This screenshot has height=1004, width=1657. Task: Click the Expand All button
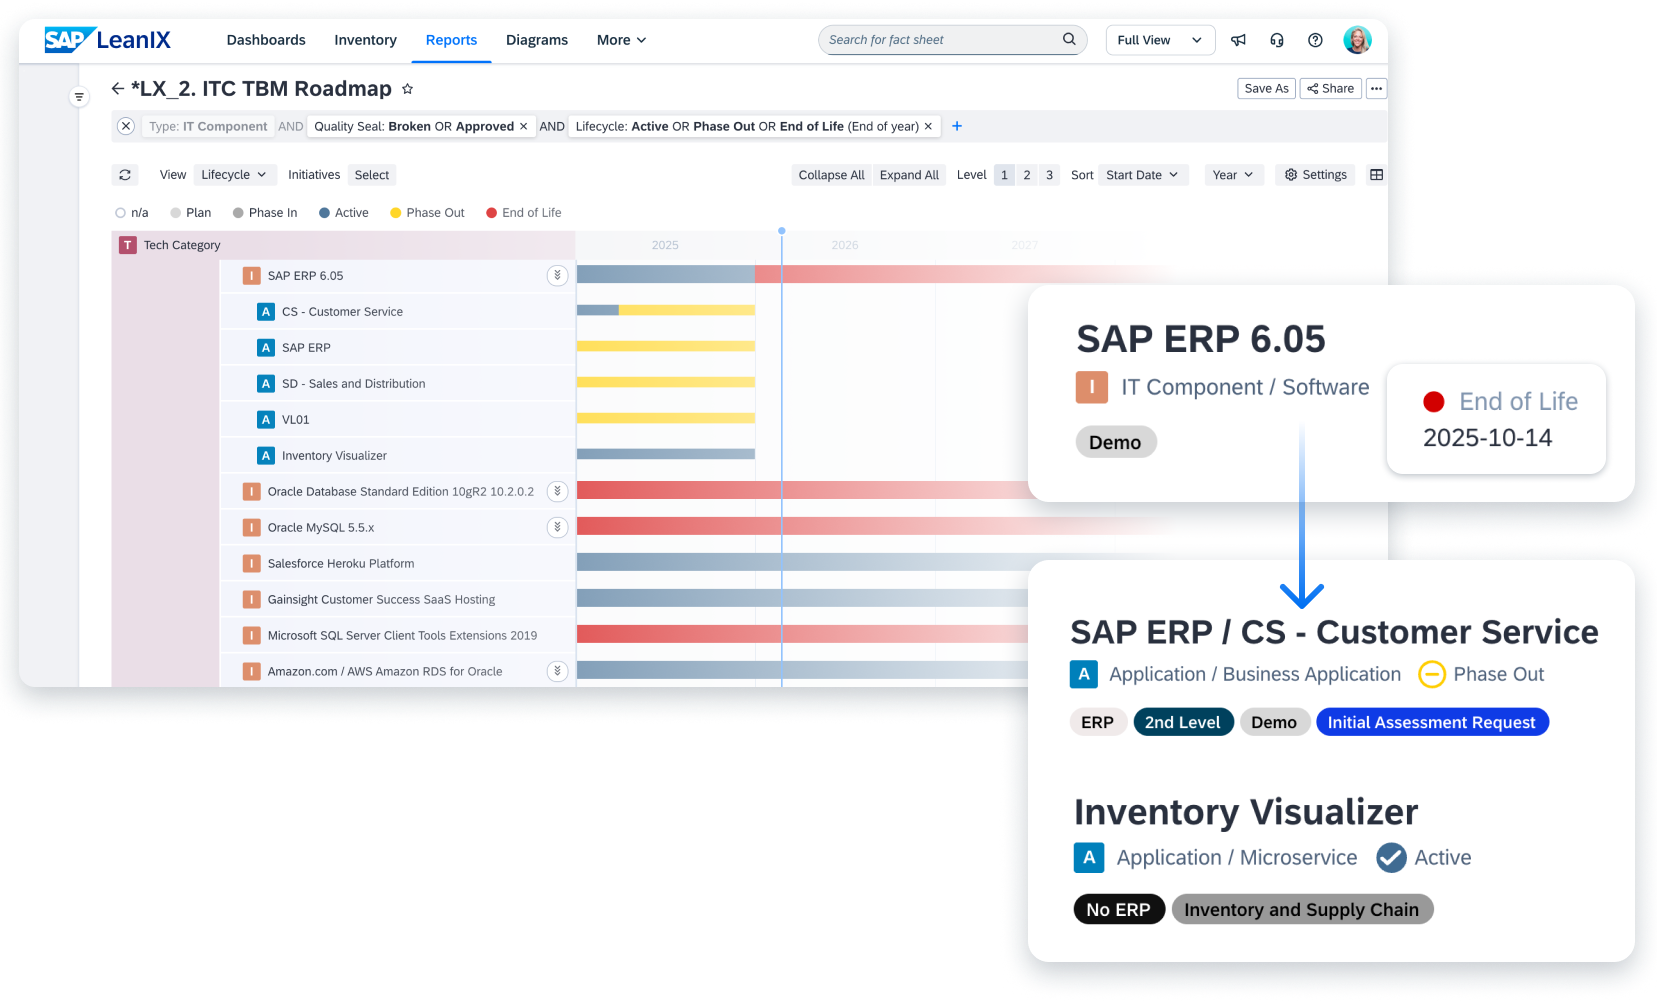coord(909,175)
